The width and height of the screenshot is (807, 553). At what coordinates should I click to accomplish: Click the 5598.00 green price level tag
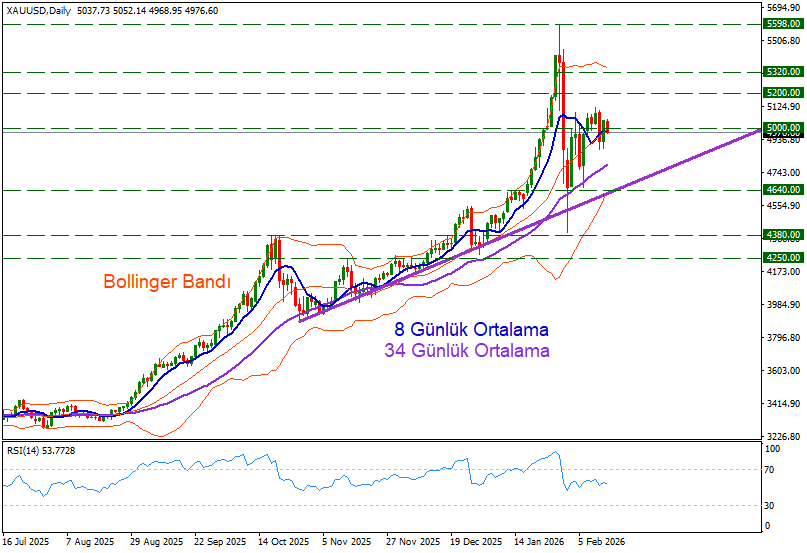pos(781,23)
